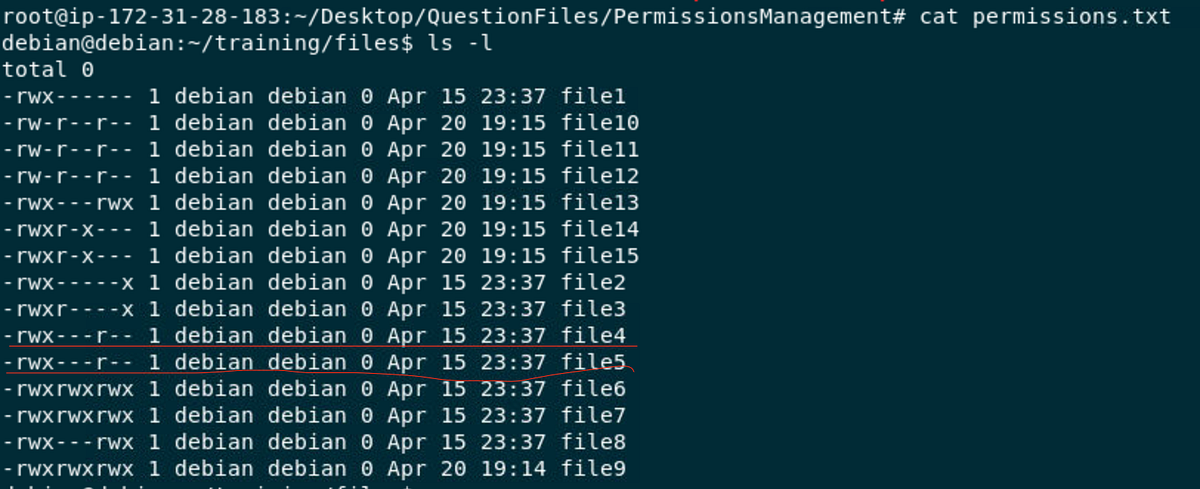Click on file11 in the listing

pos(599,150)
